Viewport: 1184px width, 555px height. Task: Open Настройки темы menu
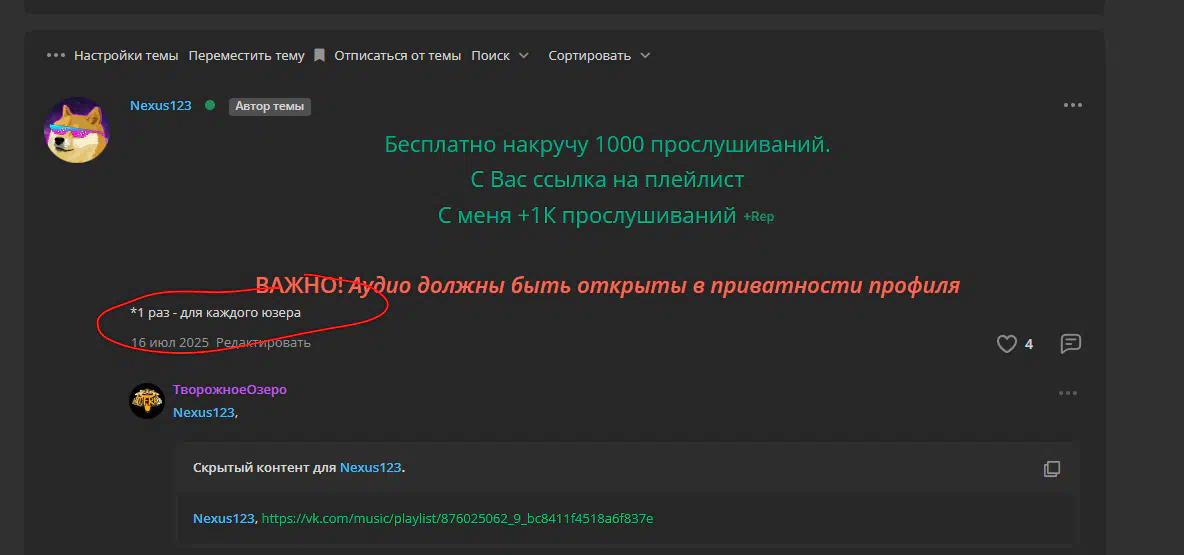126,55
